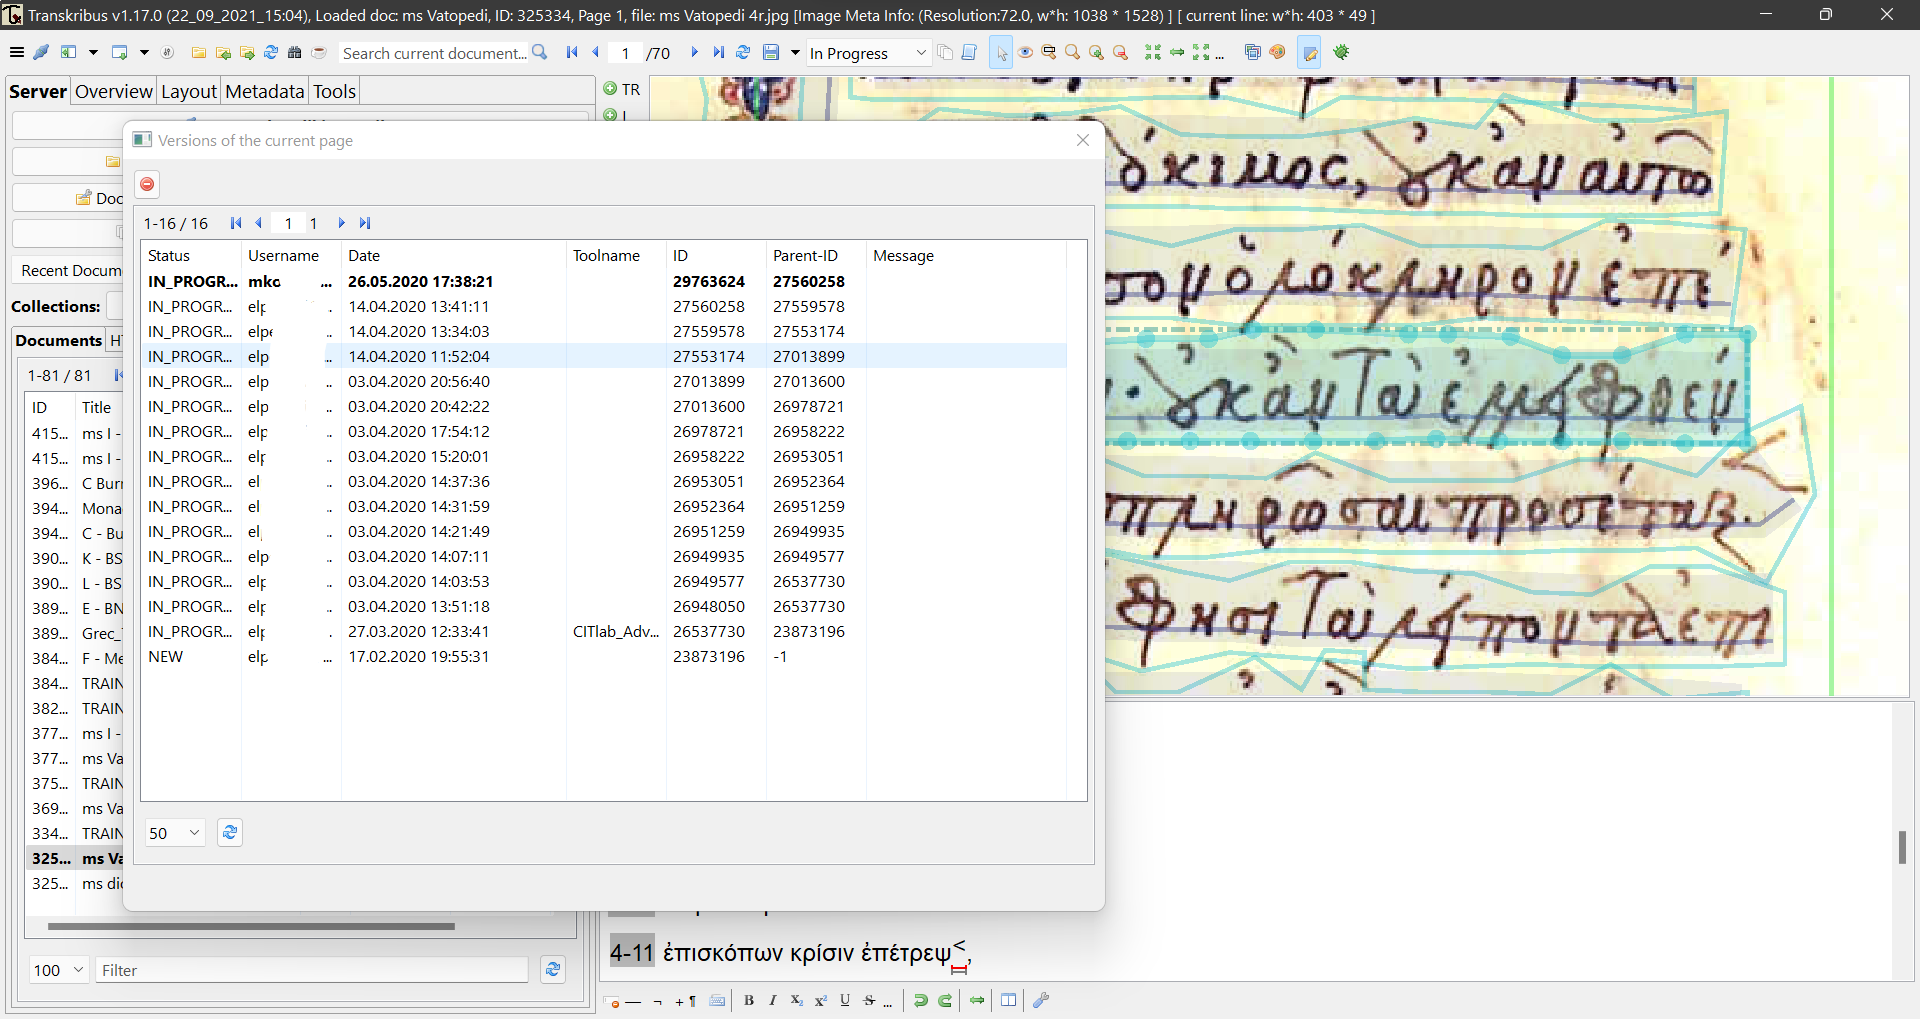1920x1019 pixels.
Task: Toggle the eye visibility icon in canvas toolbar
Action: [1025, 52]
